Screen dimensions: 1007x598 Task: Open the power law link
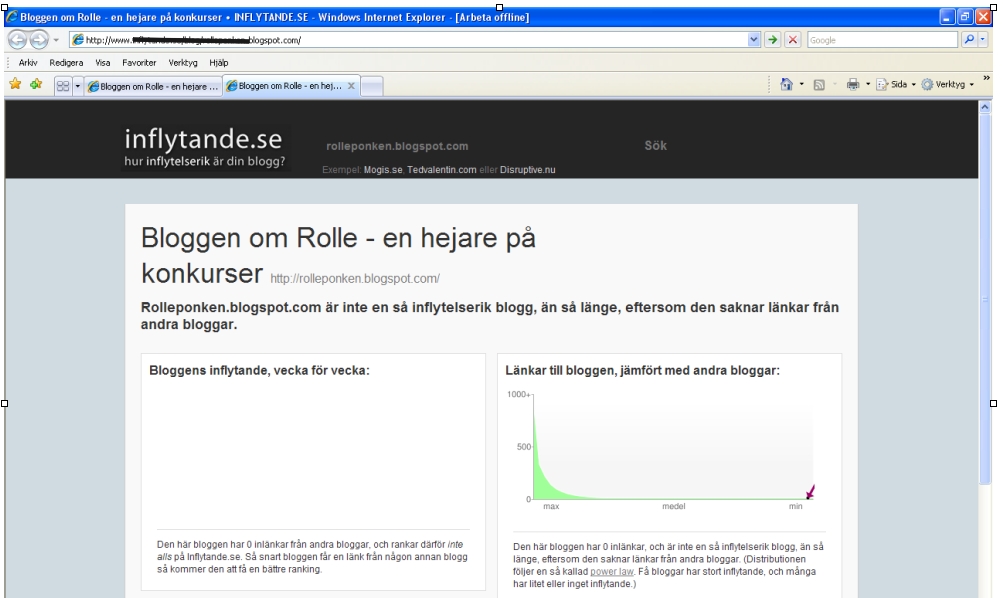tap(611, 572)
